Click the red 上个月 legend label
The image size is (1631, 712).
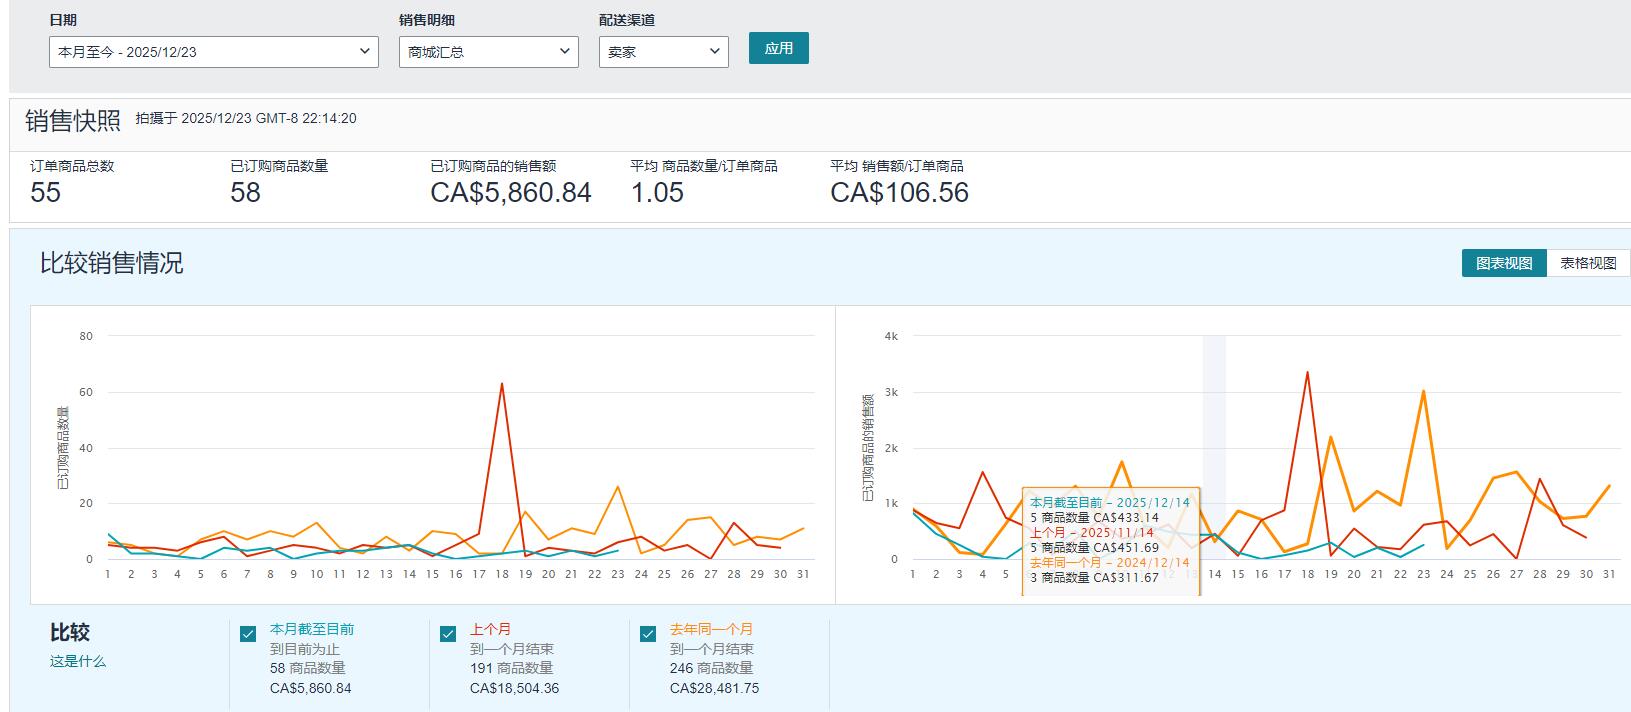point(490,629)
